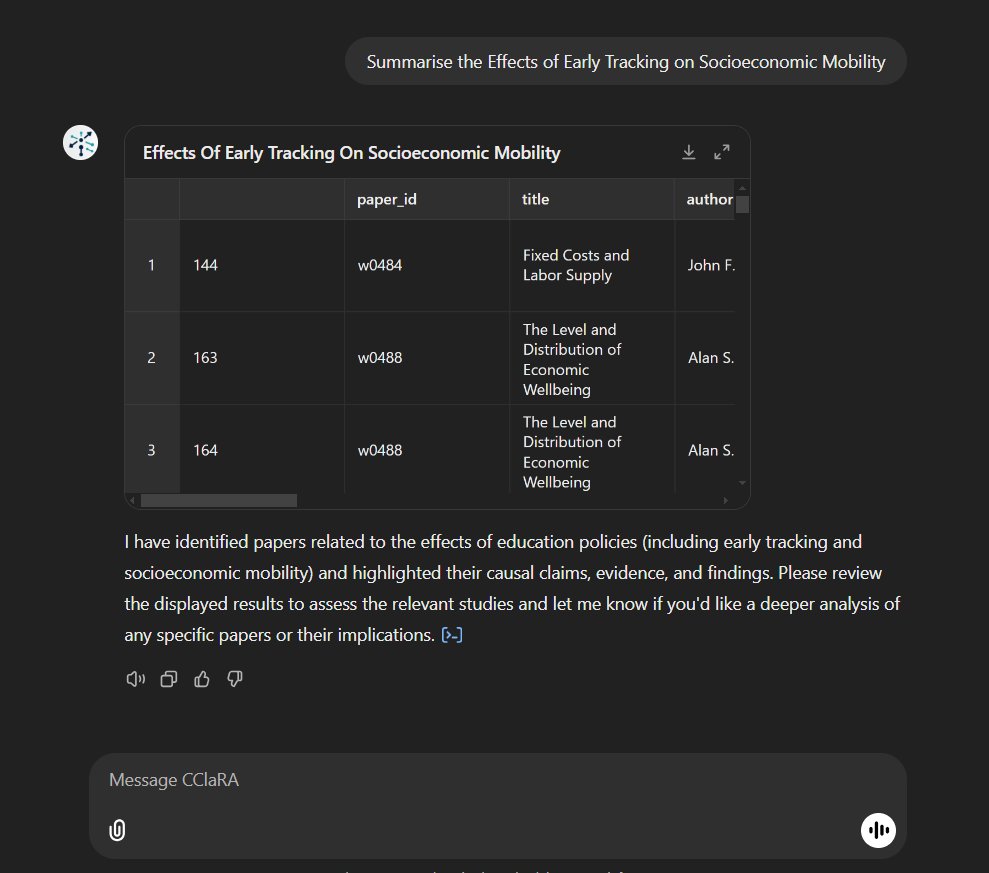Image resolution: width=989 pixels, height=873 pixels.
Task: Give the response a thumbs up
Action: pos(202,679)
